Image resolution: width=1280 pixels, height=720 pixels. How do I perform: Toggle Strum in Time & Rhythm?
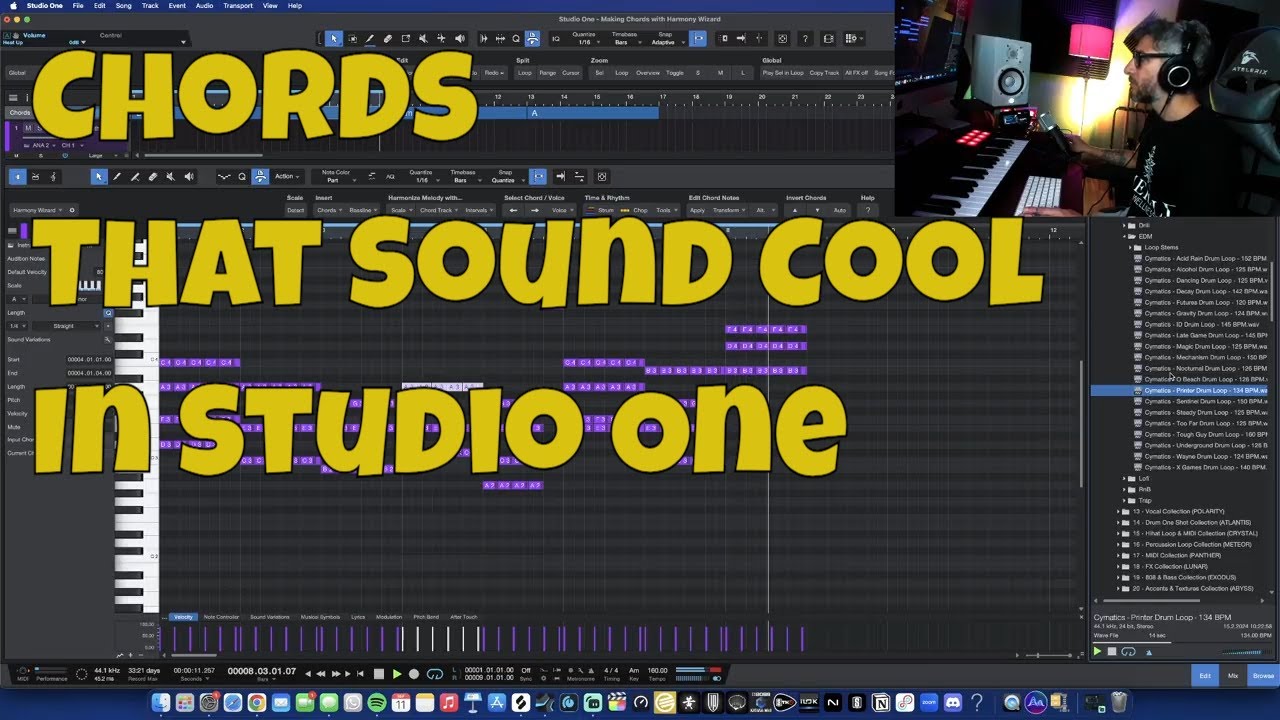[x=601, y=210]
